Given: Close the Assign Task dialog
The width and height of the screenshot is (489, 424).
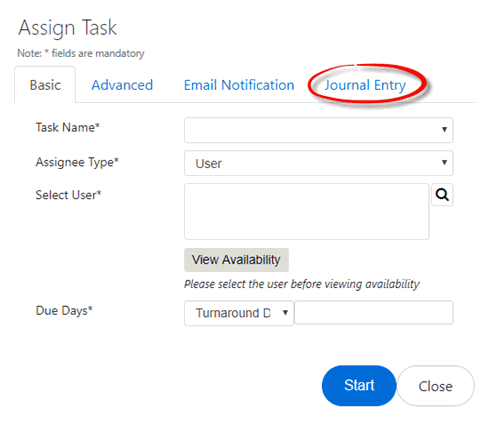Looking at the screenshot, I should click(435, 386).
